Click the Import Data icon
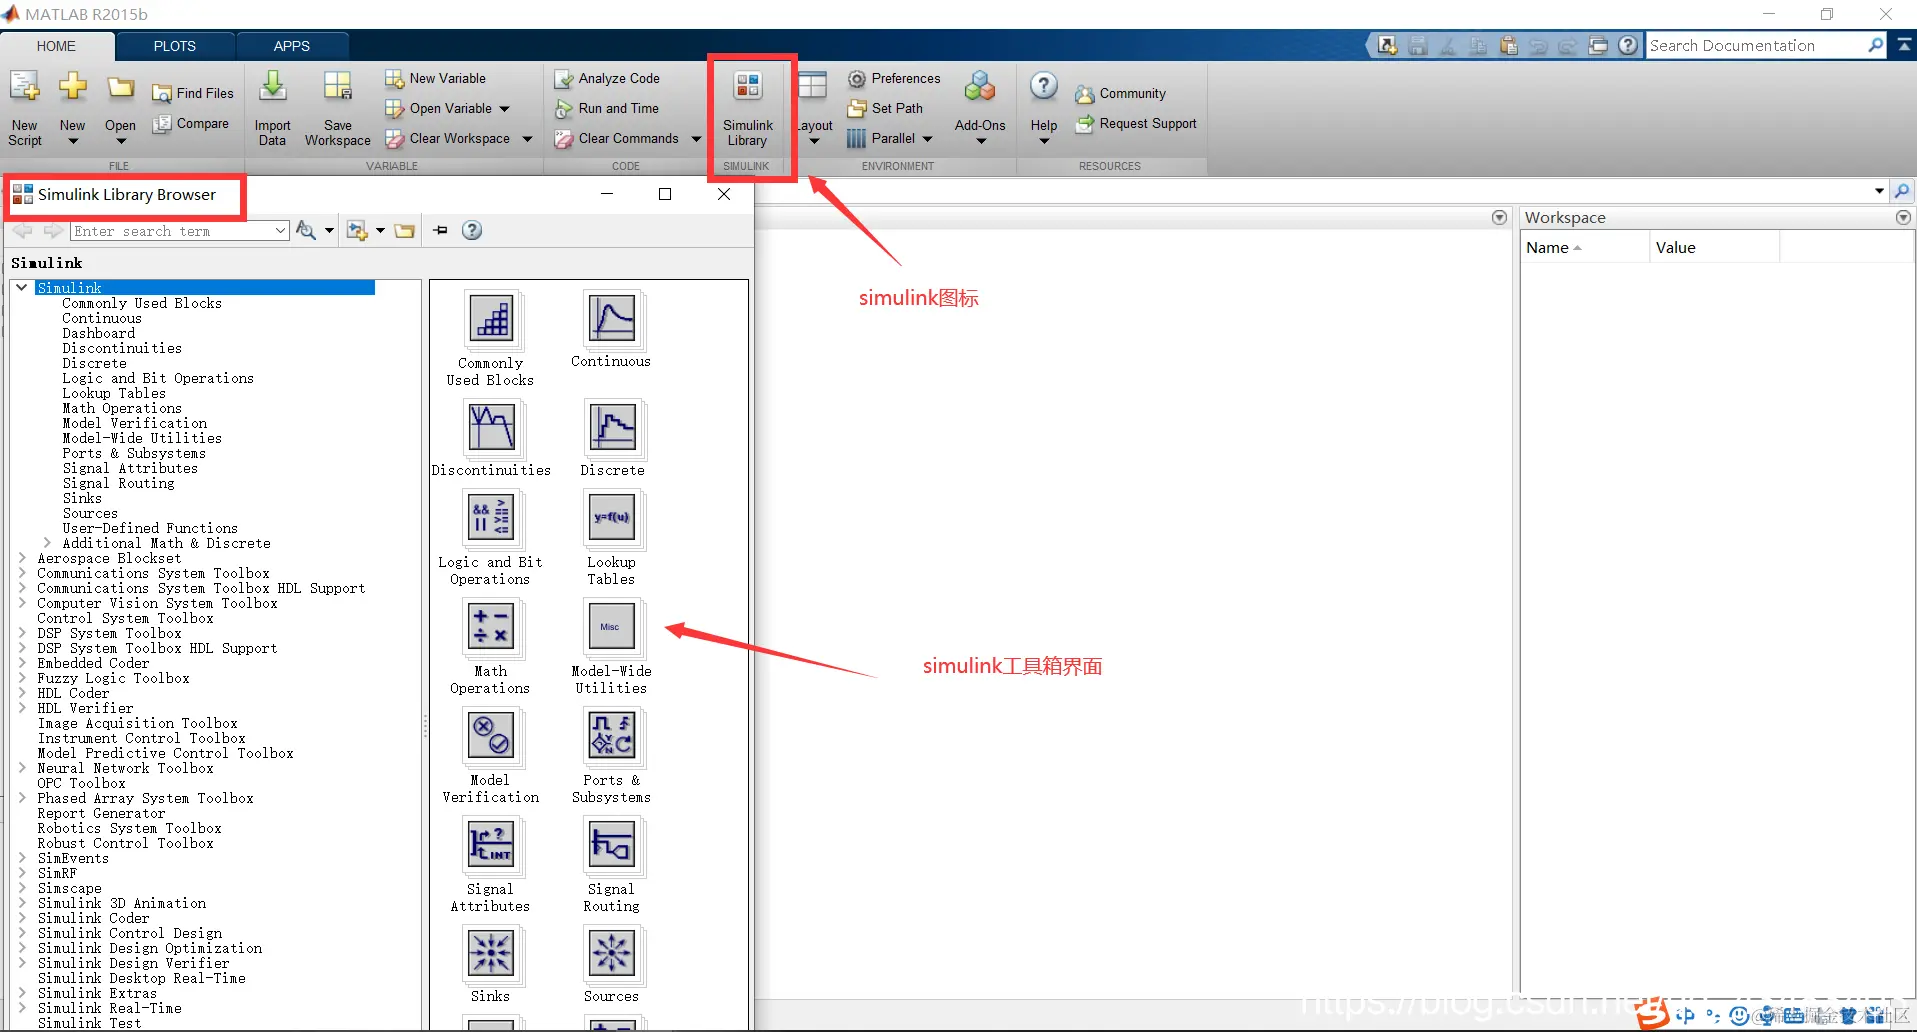1917x1032 pixels. click(272, 109)
